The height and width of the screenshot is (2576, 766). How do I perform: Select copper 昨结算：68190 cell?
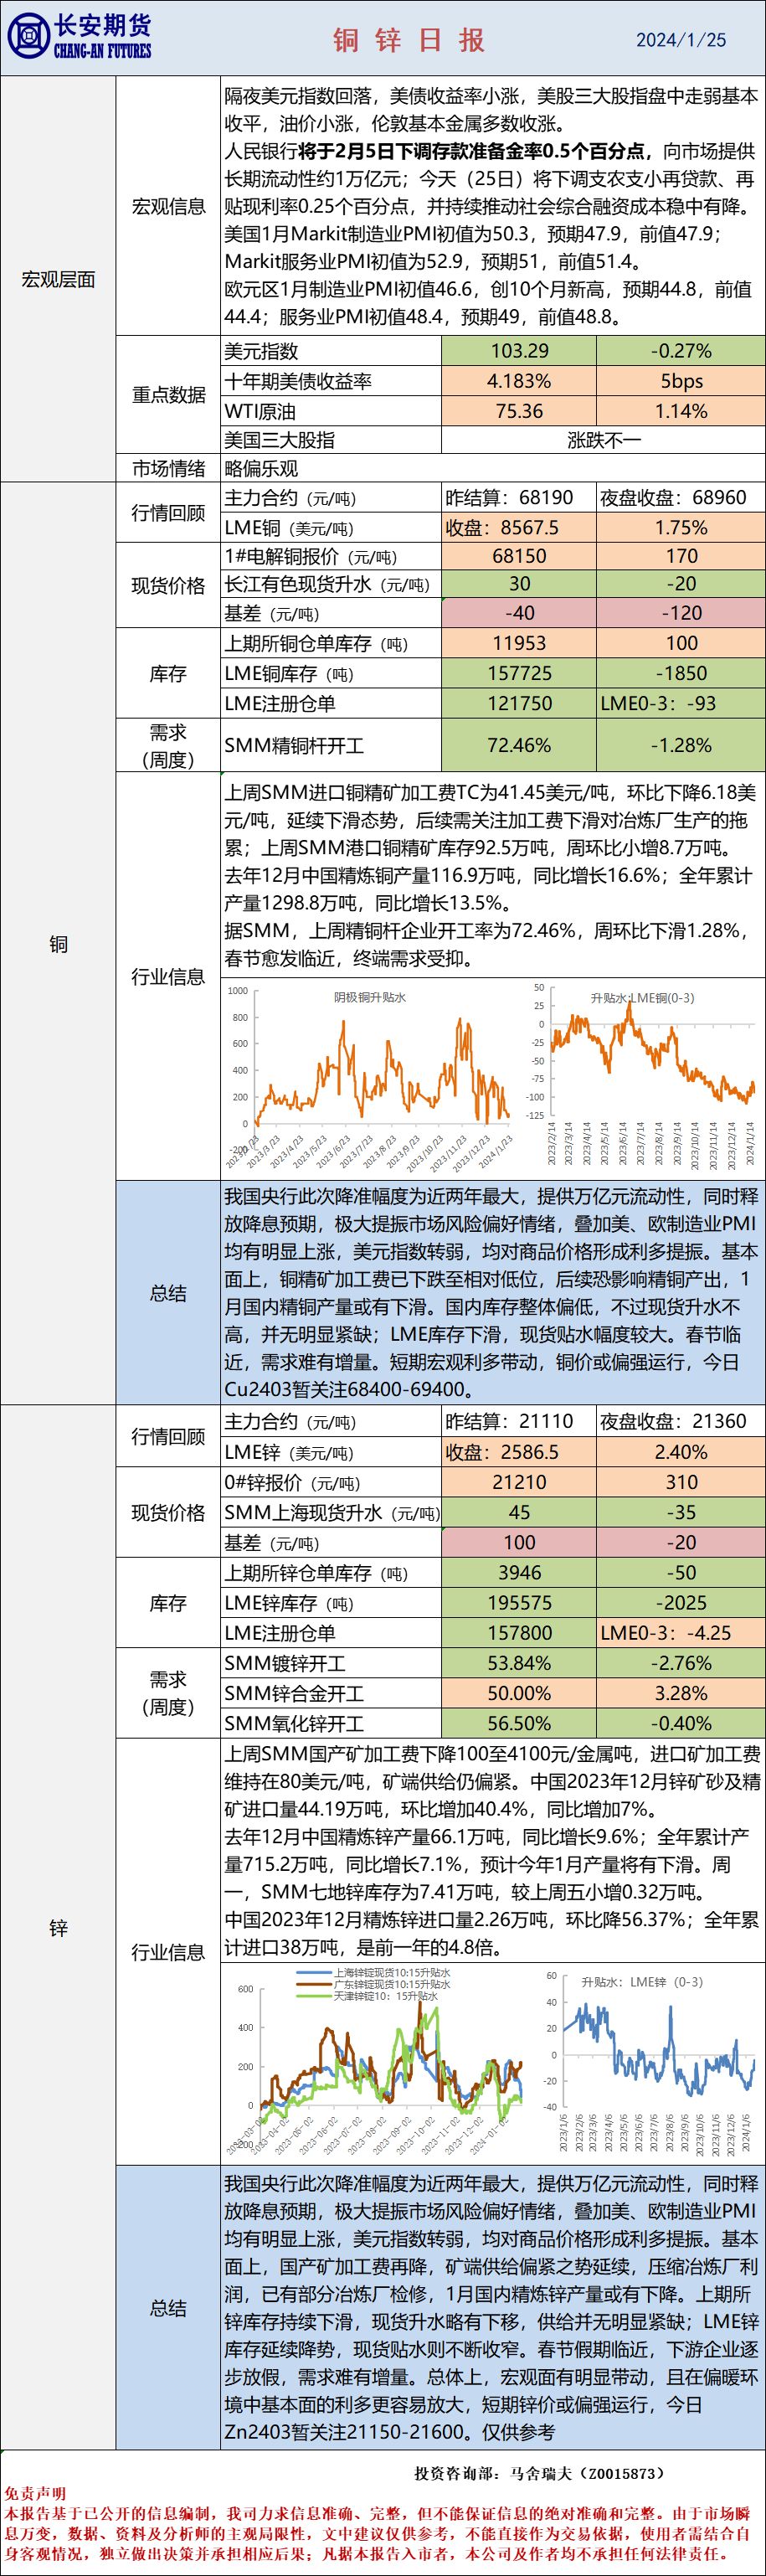click(519, 498)
